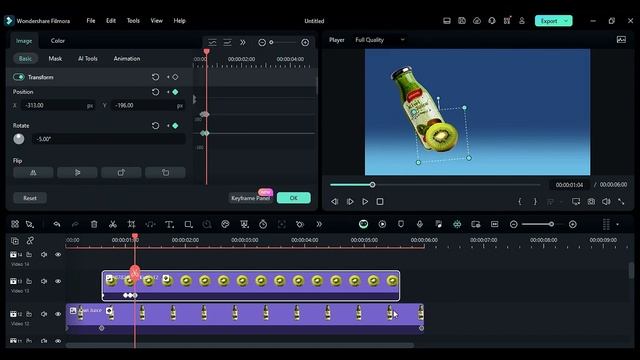Screen dimensions: 640x360
Task: Click the Rotate dial knob
Action: (x=19, y=139)
